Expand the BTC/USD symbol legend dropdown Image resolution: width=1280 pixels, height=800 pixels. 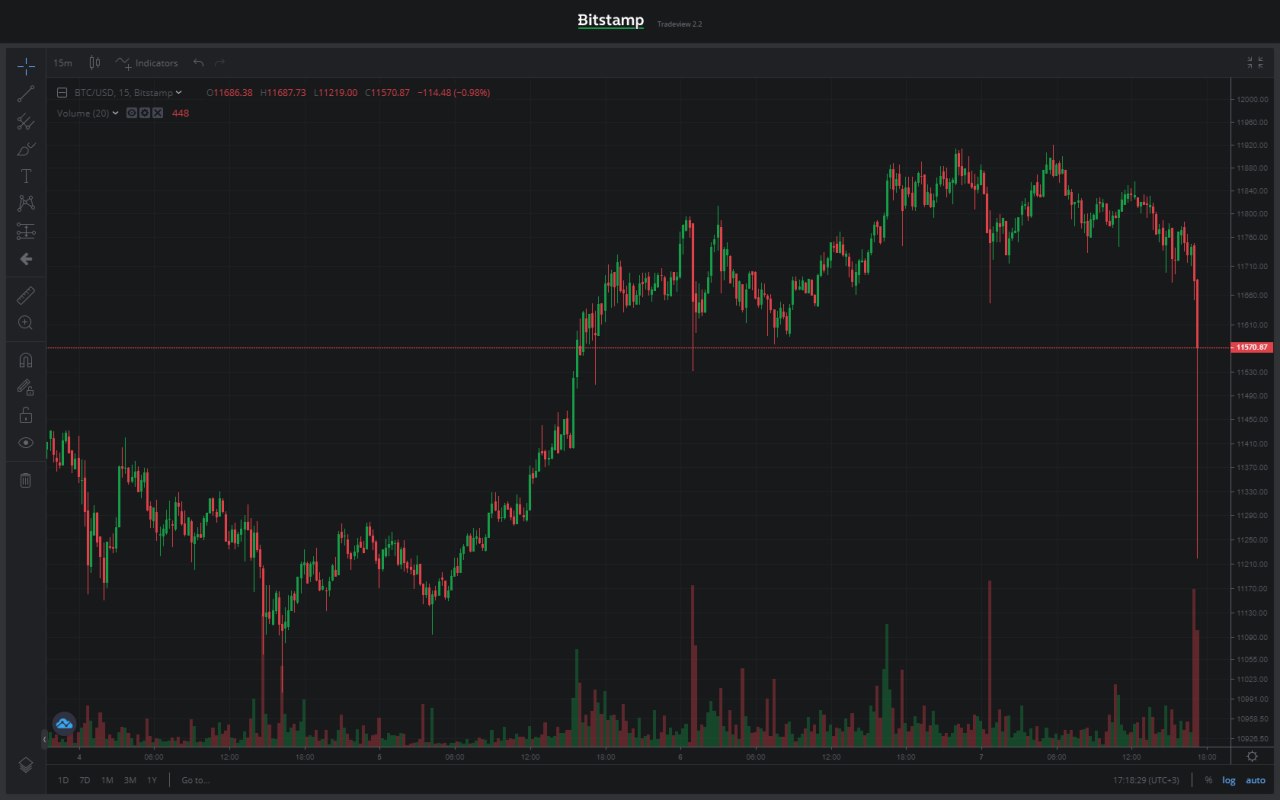[178, 93]
